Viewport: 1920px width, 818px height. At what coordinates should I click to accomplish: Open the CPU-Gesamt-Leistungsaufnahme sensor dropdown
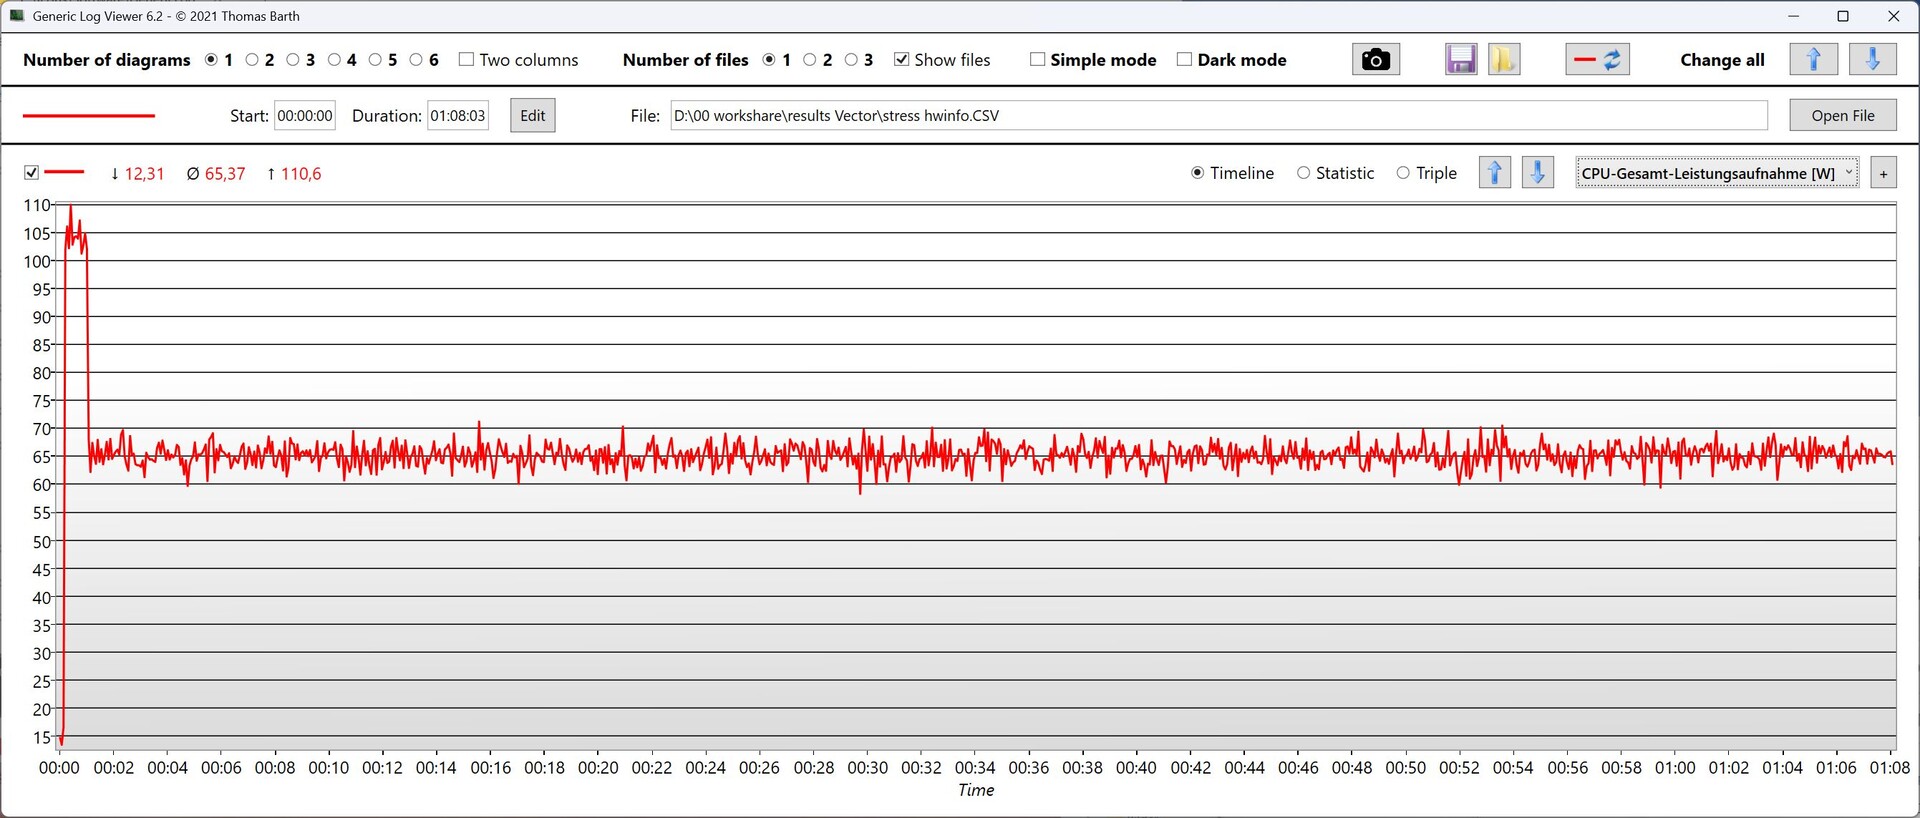(x=1717, y=173)
